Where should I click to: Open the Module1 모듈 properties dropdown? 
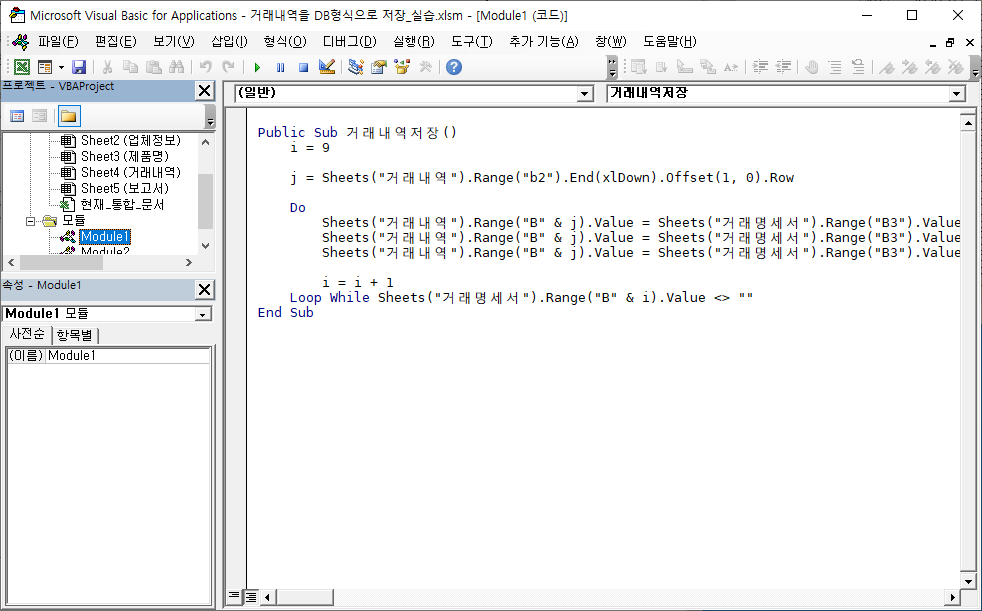[x=203, y=314]
